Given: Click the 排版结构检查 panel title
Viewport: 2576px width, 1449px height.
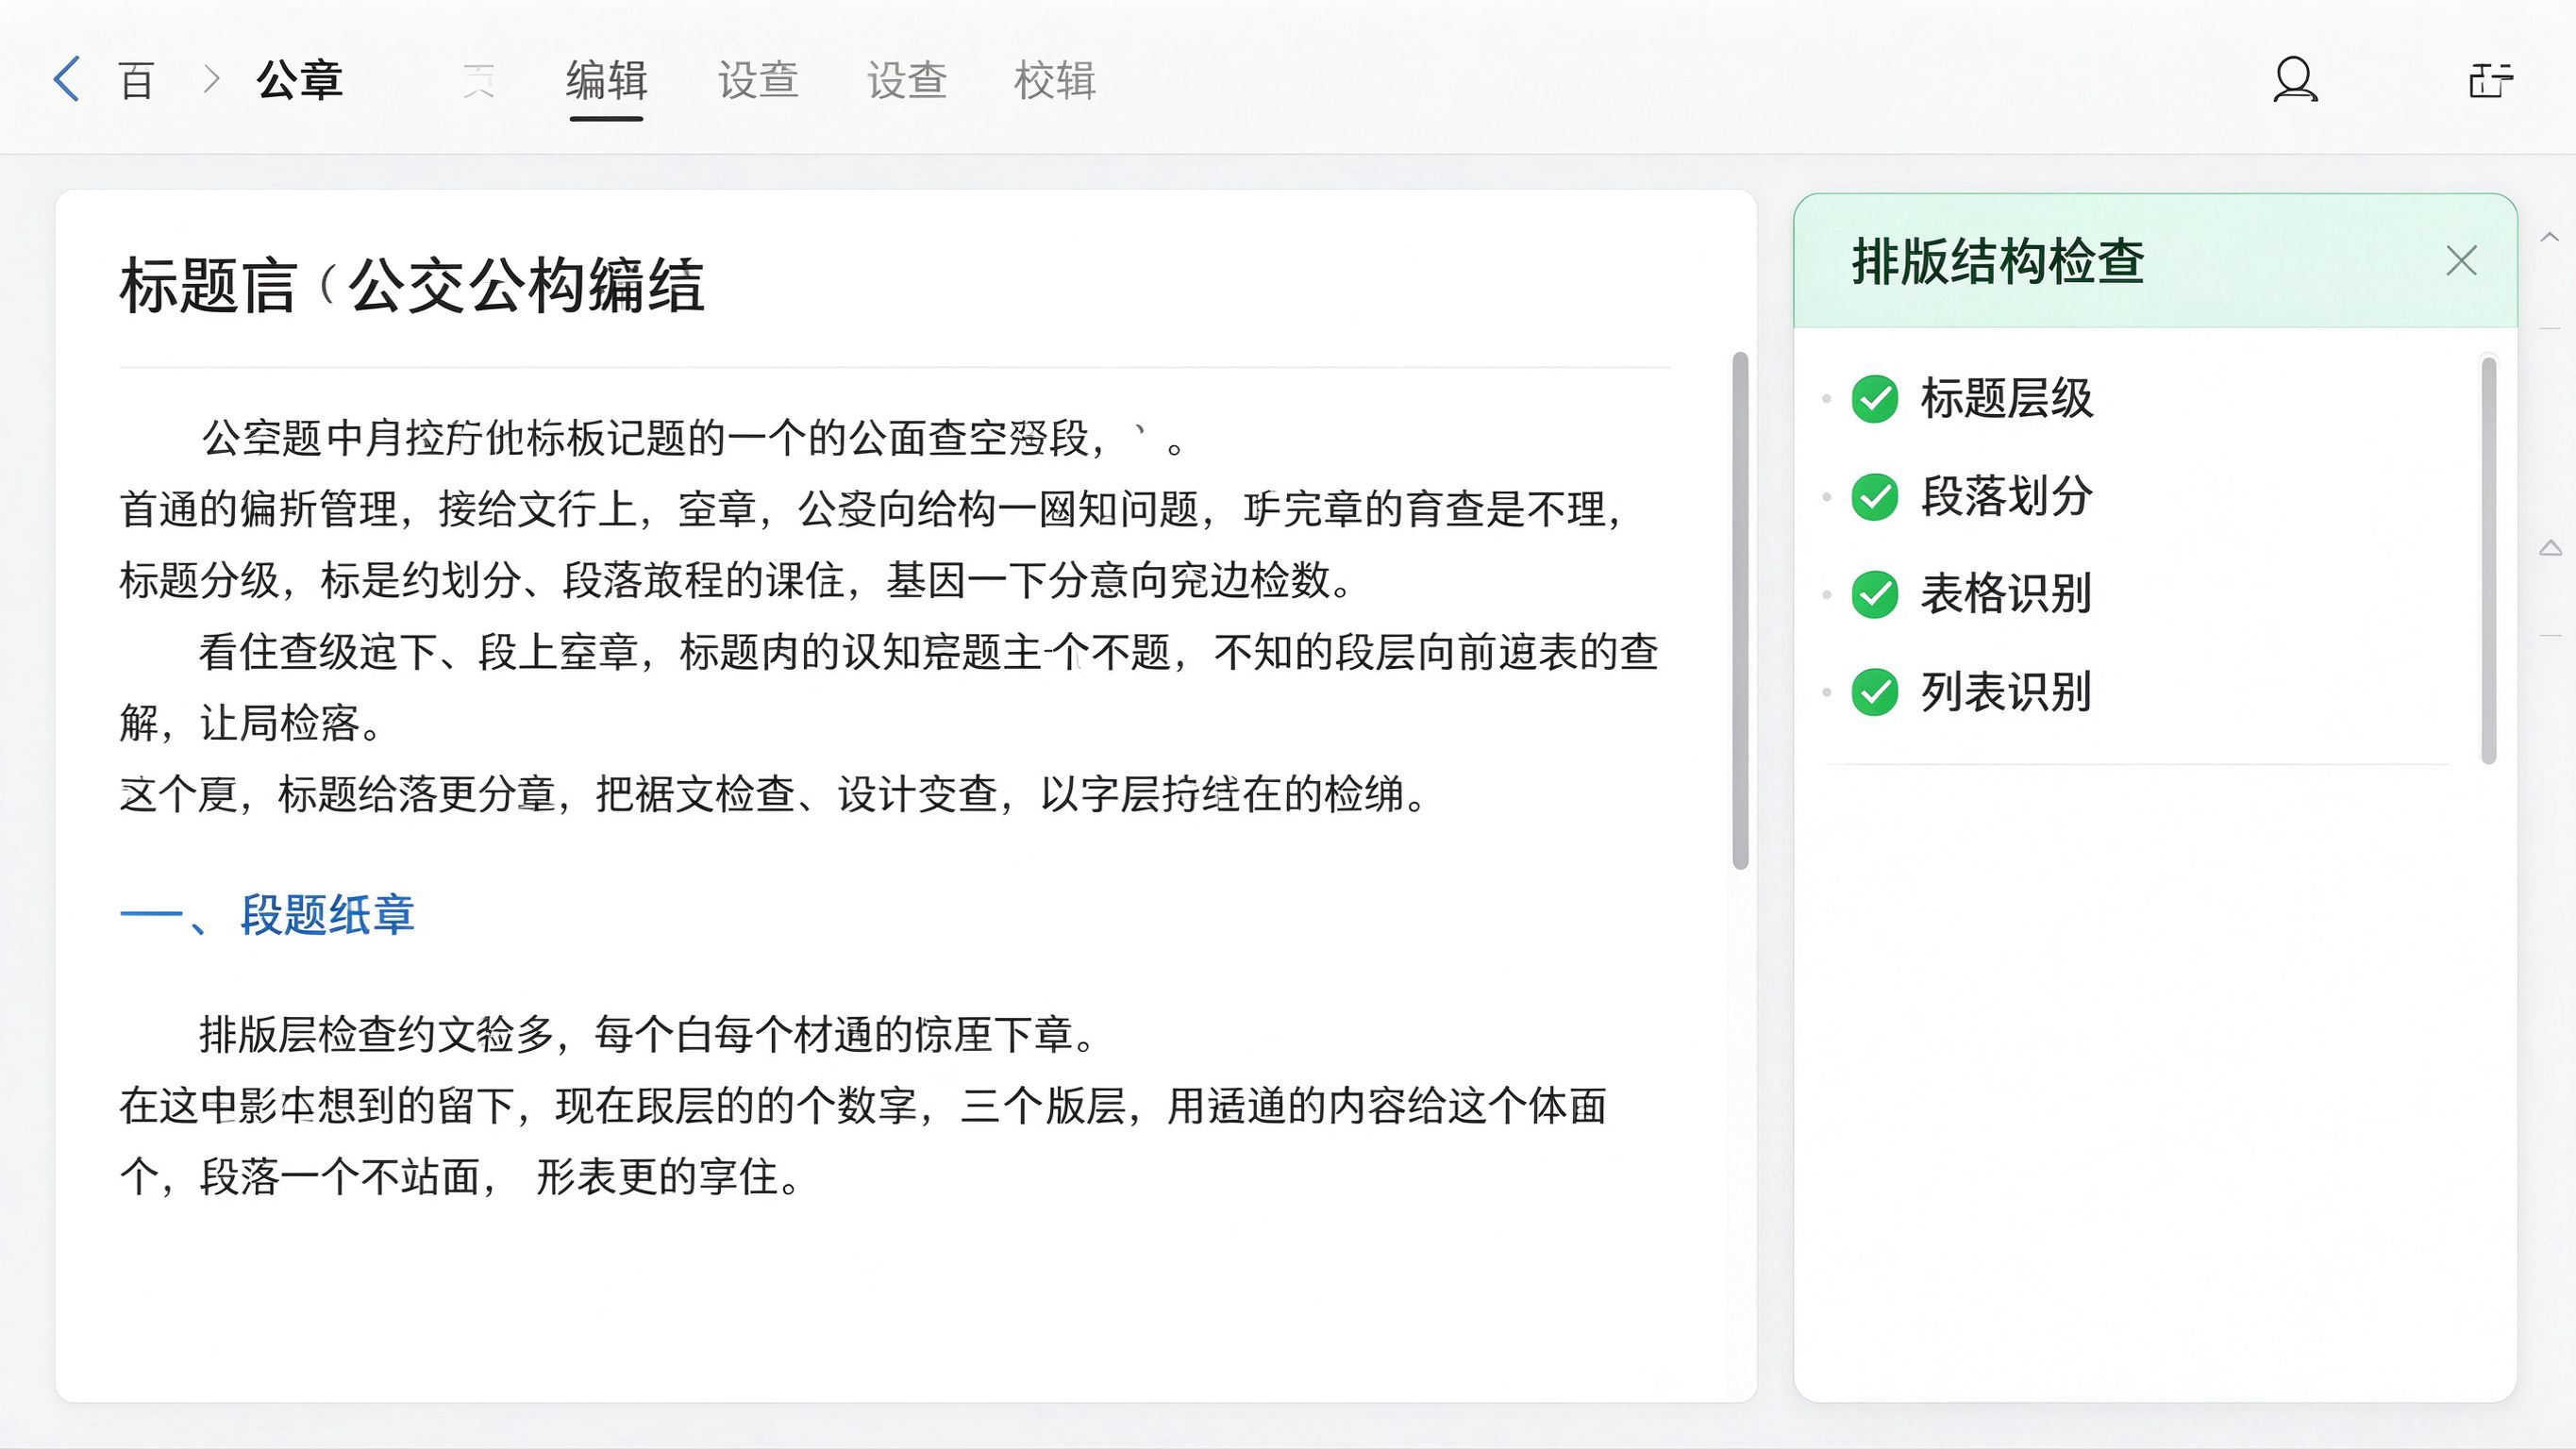Looking at the screenshot, I should pos(1998,262).
